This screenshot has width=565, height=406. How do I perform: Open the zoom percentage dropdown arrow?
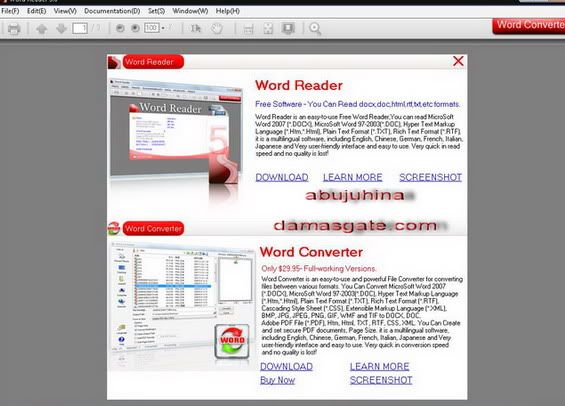(x=163, y=28)
